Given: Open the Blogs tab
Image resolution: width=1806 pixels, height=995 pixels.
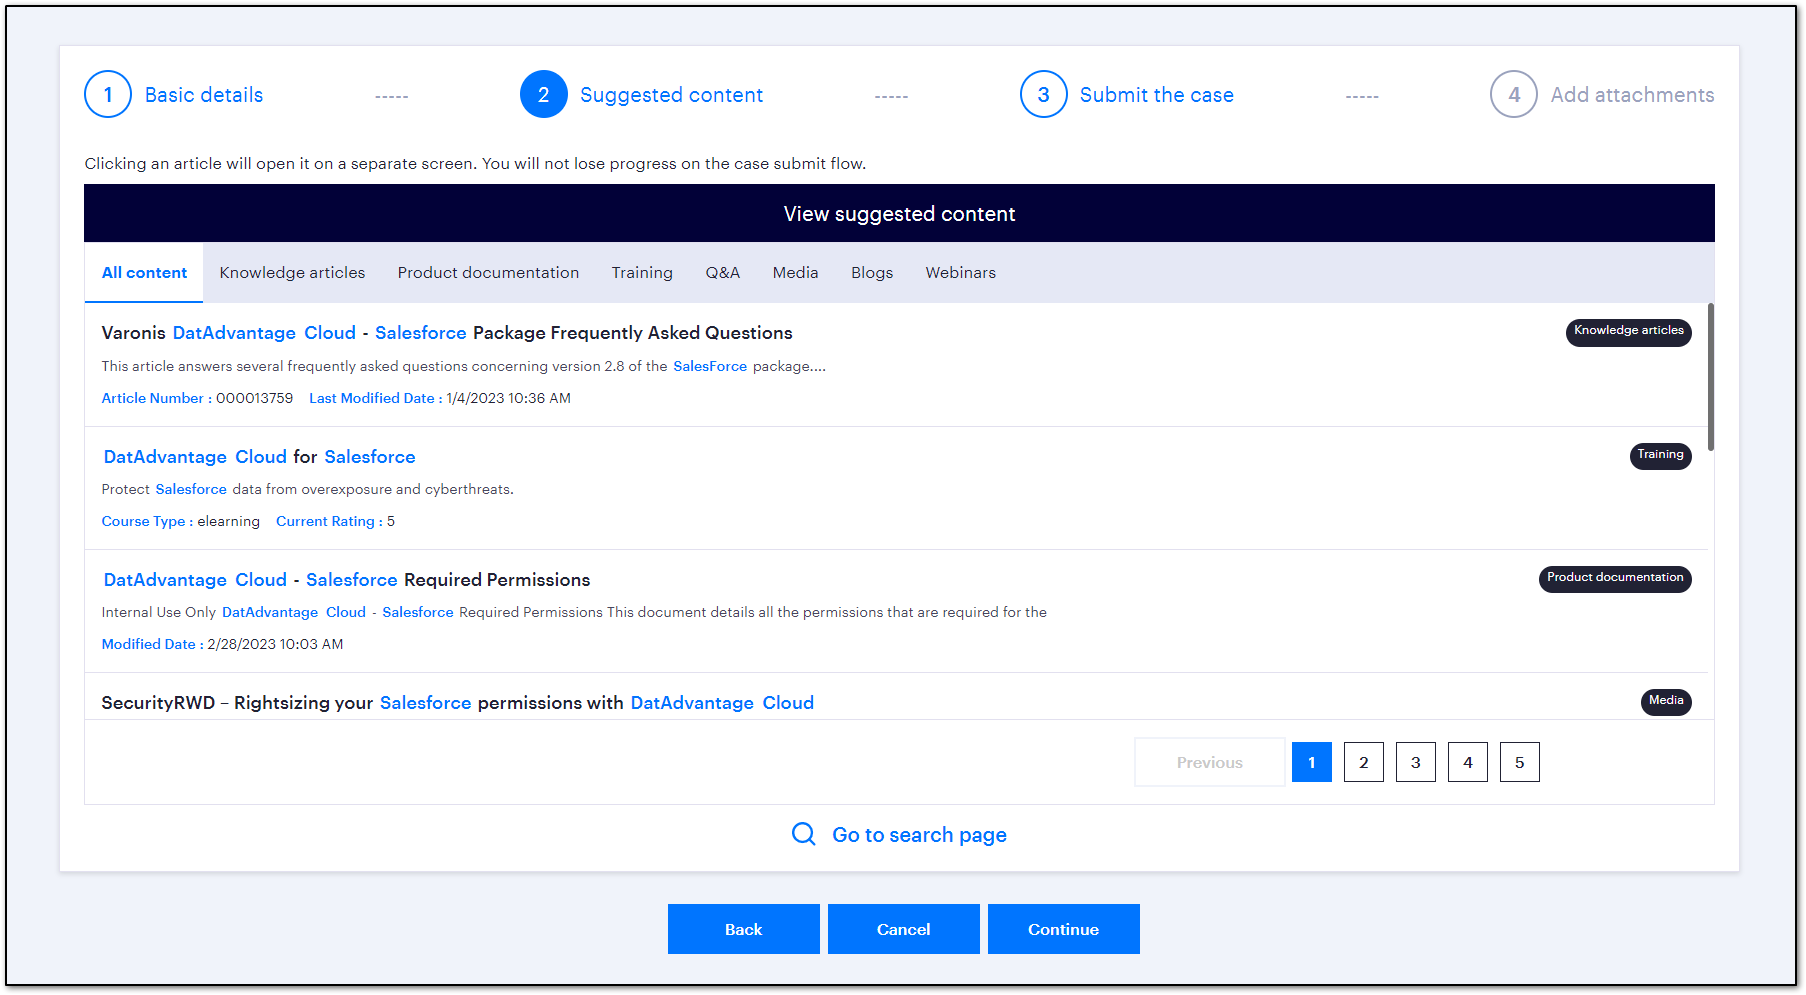Looking at the screenshot, I should (872, 272).
